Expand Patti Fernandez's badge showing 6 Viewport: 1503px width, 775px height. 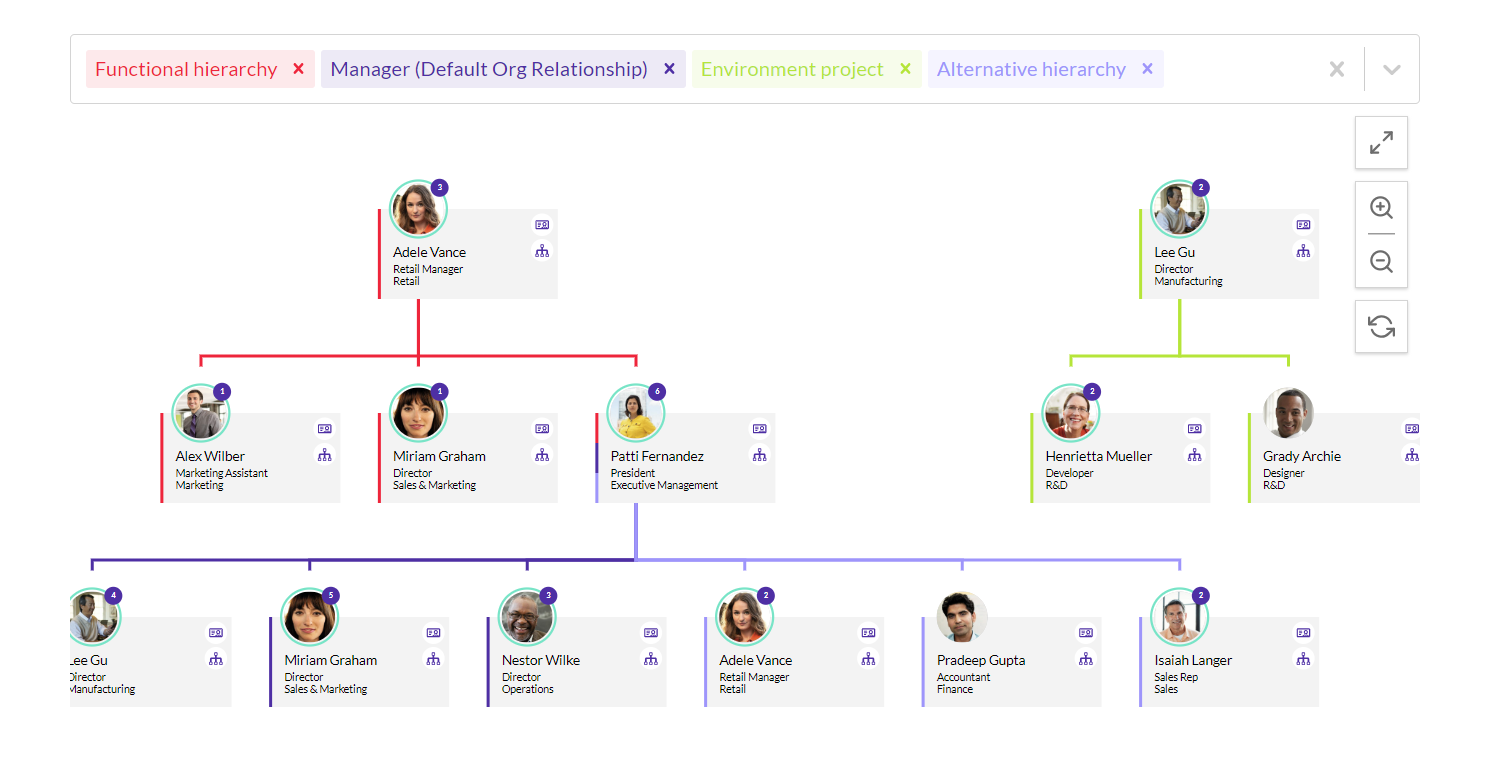657,392
